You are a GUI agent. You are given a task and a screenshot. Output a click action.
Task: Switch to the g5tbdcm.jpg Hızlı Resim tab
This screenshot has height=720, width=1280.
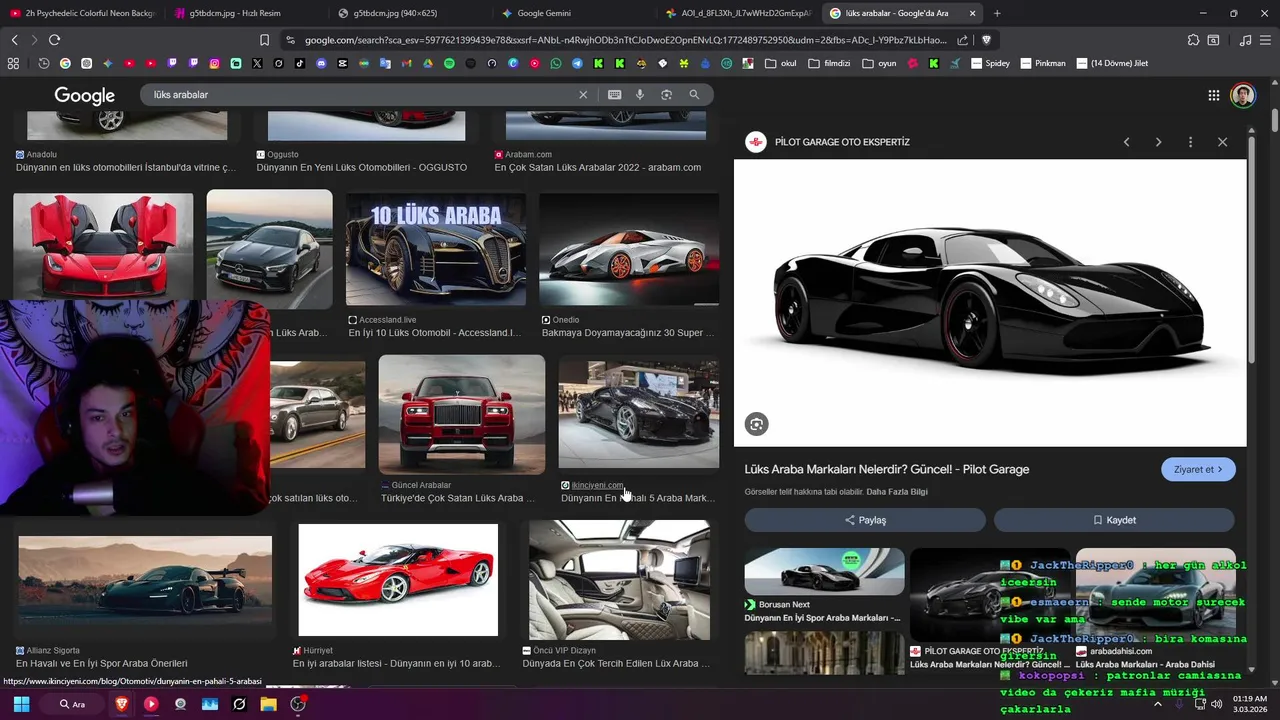click(x=245, y=13)
